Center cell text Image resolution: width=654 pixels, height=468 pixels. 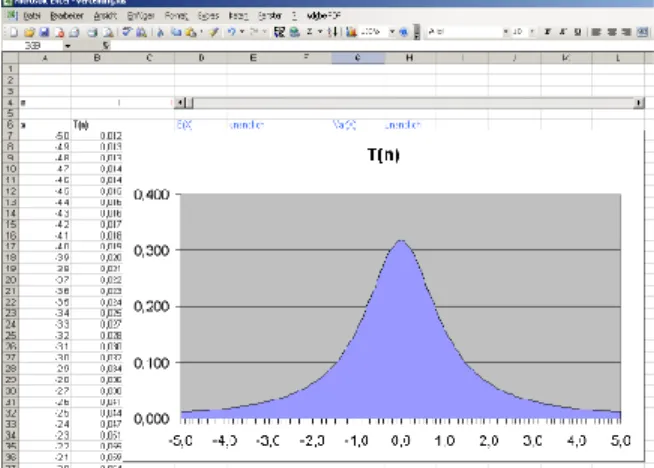pyautogui.click(x=611, y=32)
